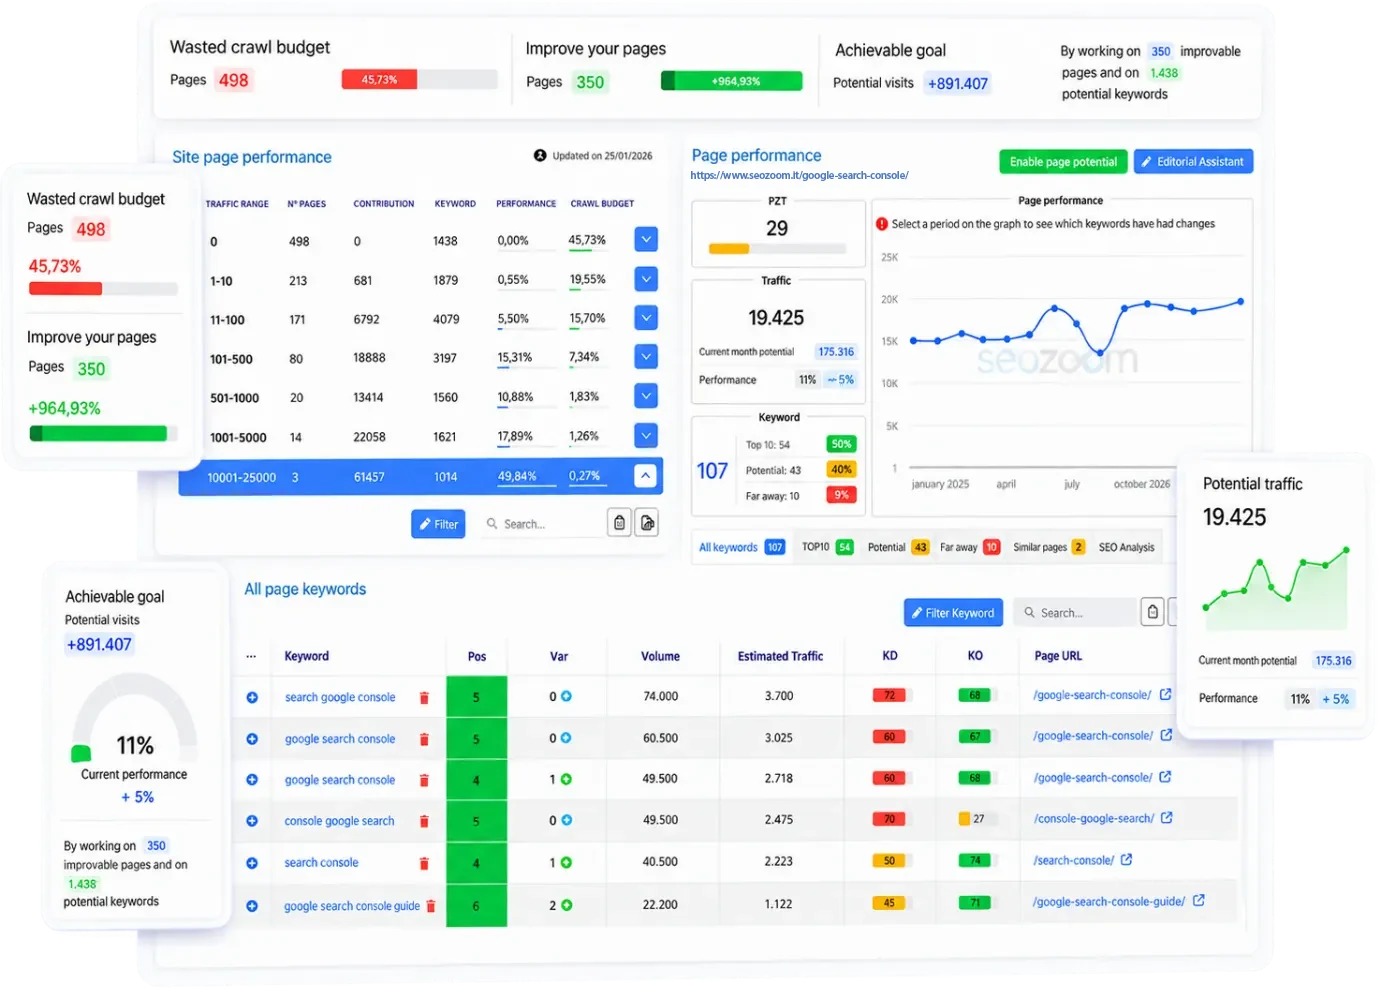Viewport: 1381px width, 999px height.
Task: Add keyword 'google search console guide' plus icon
Action: point(252,906)
